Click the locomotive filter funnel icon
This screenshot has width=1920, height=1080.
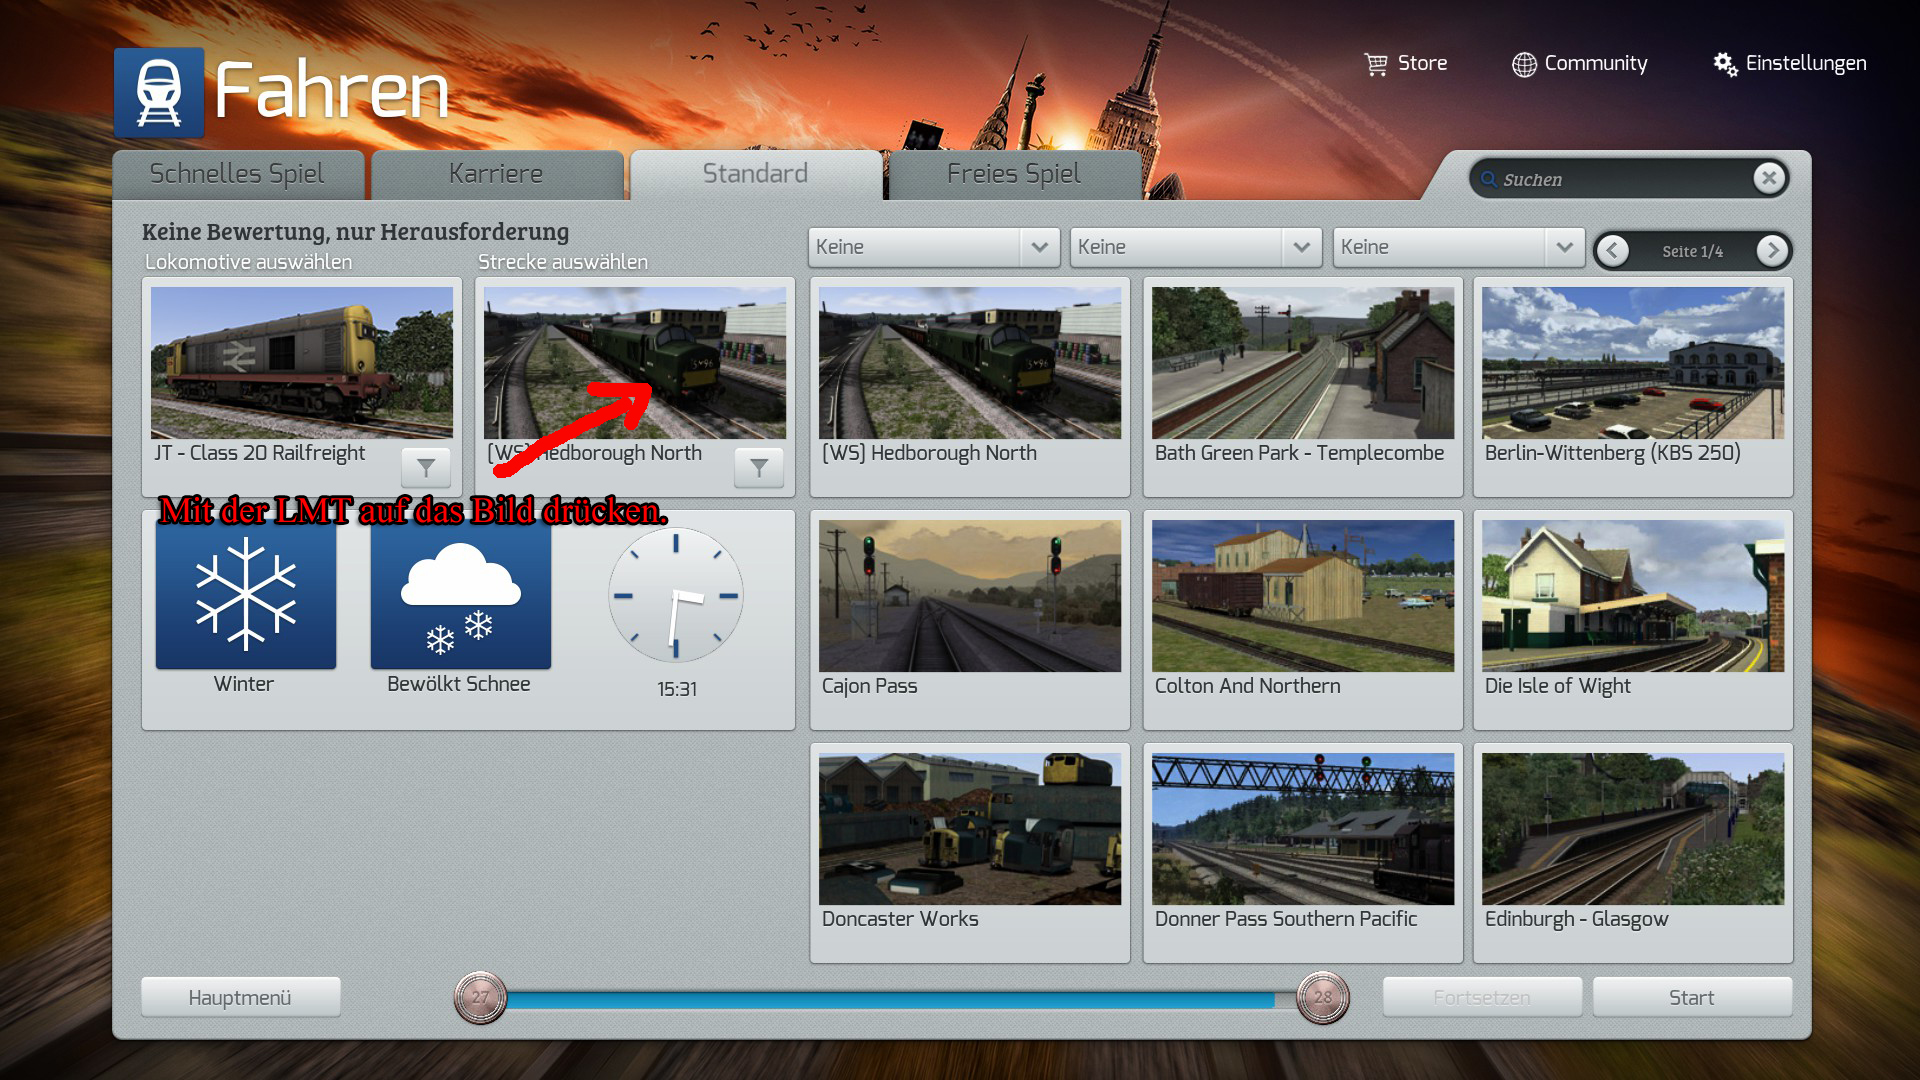426,467
